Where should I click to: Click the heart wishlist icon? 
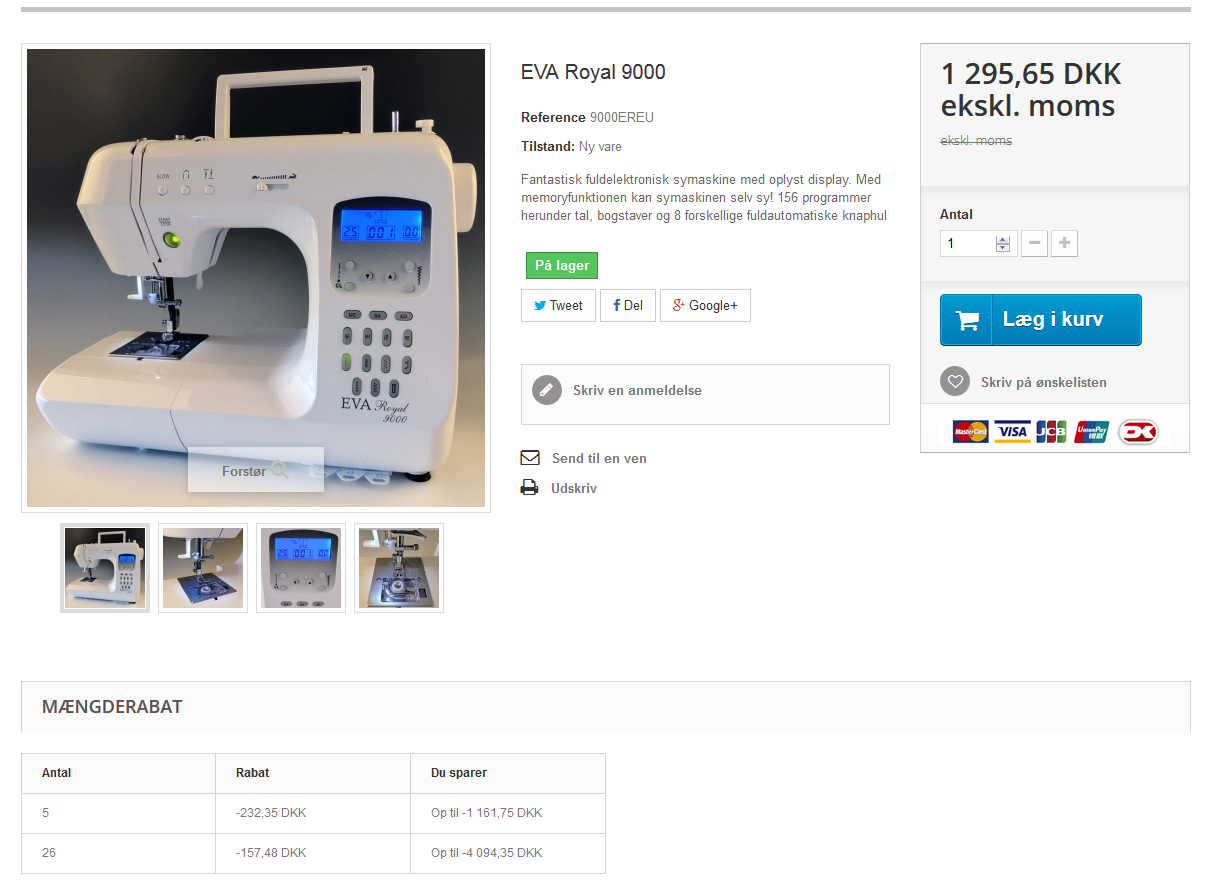coord(955,382)
